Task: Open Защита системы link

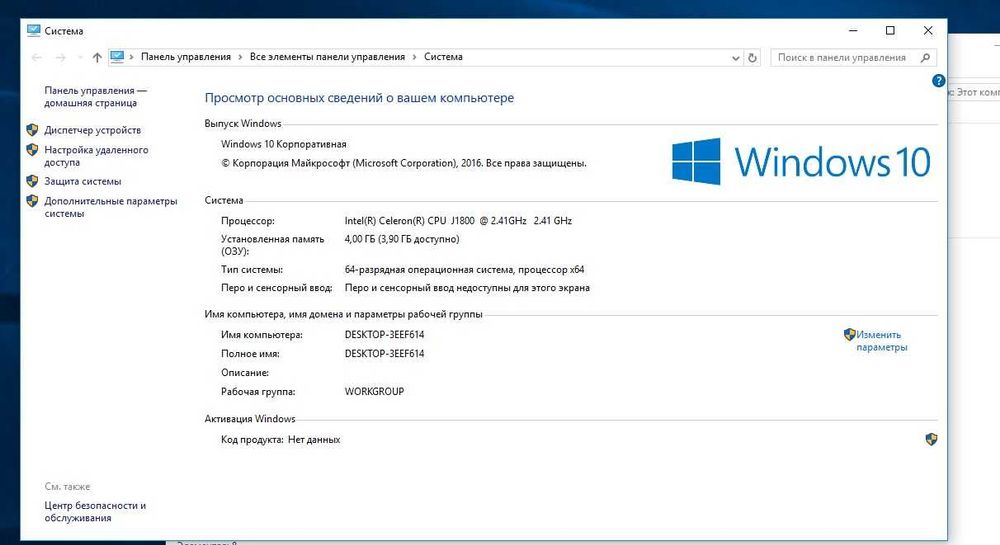Action: click(x=83, y=182)
